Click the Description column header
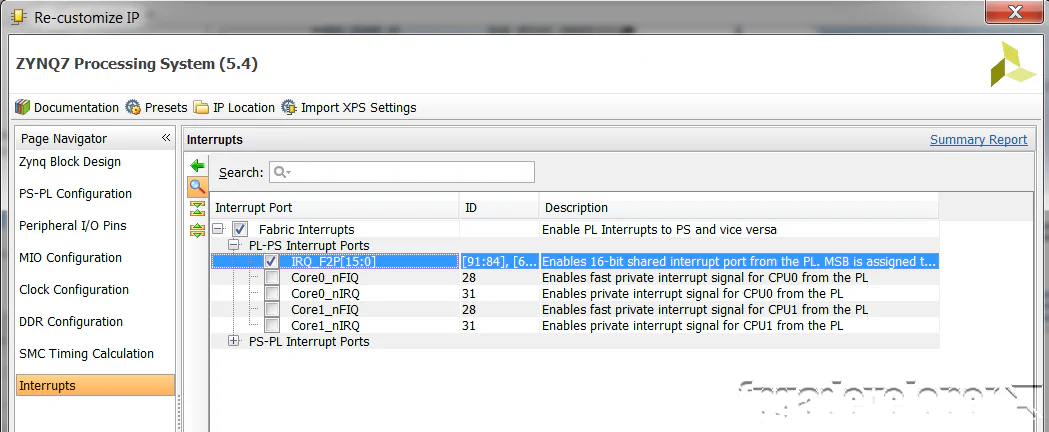The height and width of the screenshot is (432, 1049). 739,208
